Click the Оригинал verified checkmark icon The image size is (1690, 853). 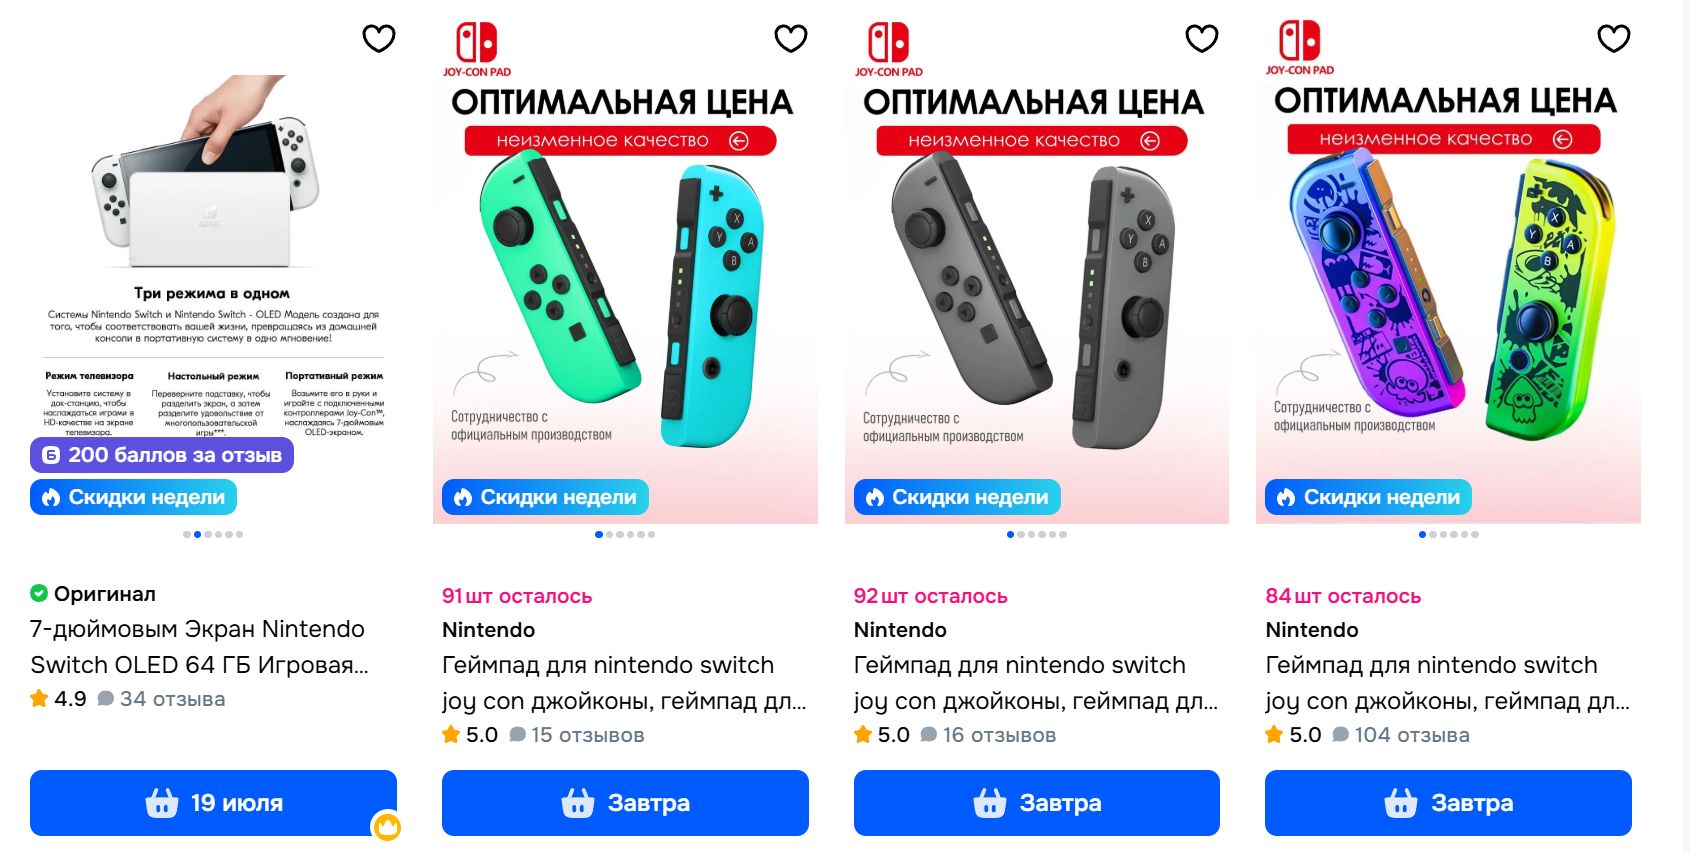[x=39, y=593]
